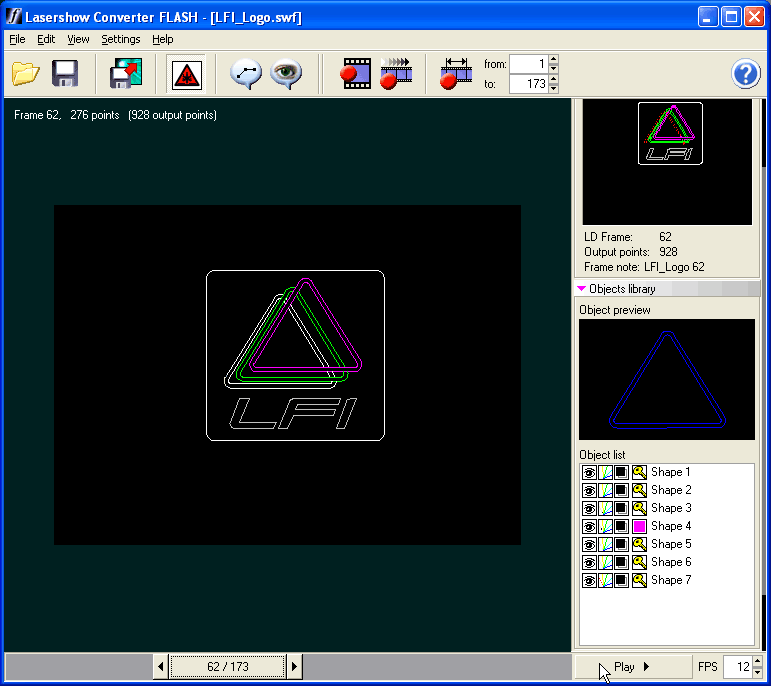Click the key icon for Shape 2
Viewport: 771px width, 686px height.
tap(639, 490)
